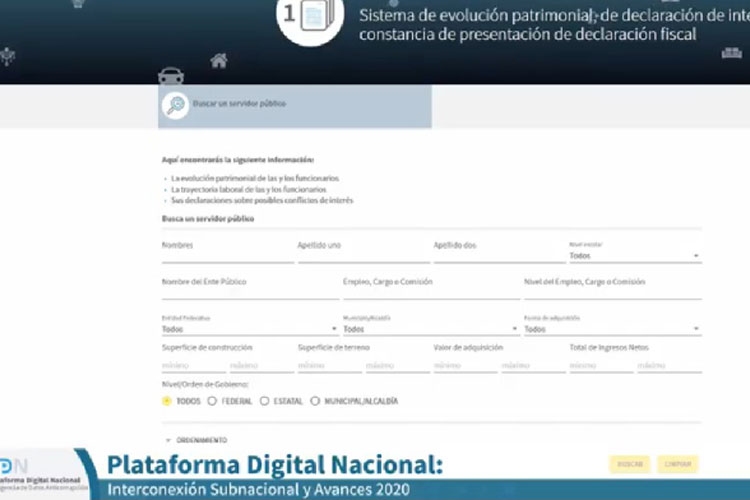Open the Municipio/Alcaldía dropdown
This screenshot has width=750, height=500.
click(431, 329)
